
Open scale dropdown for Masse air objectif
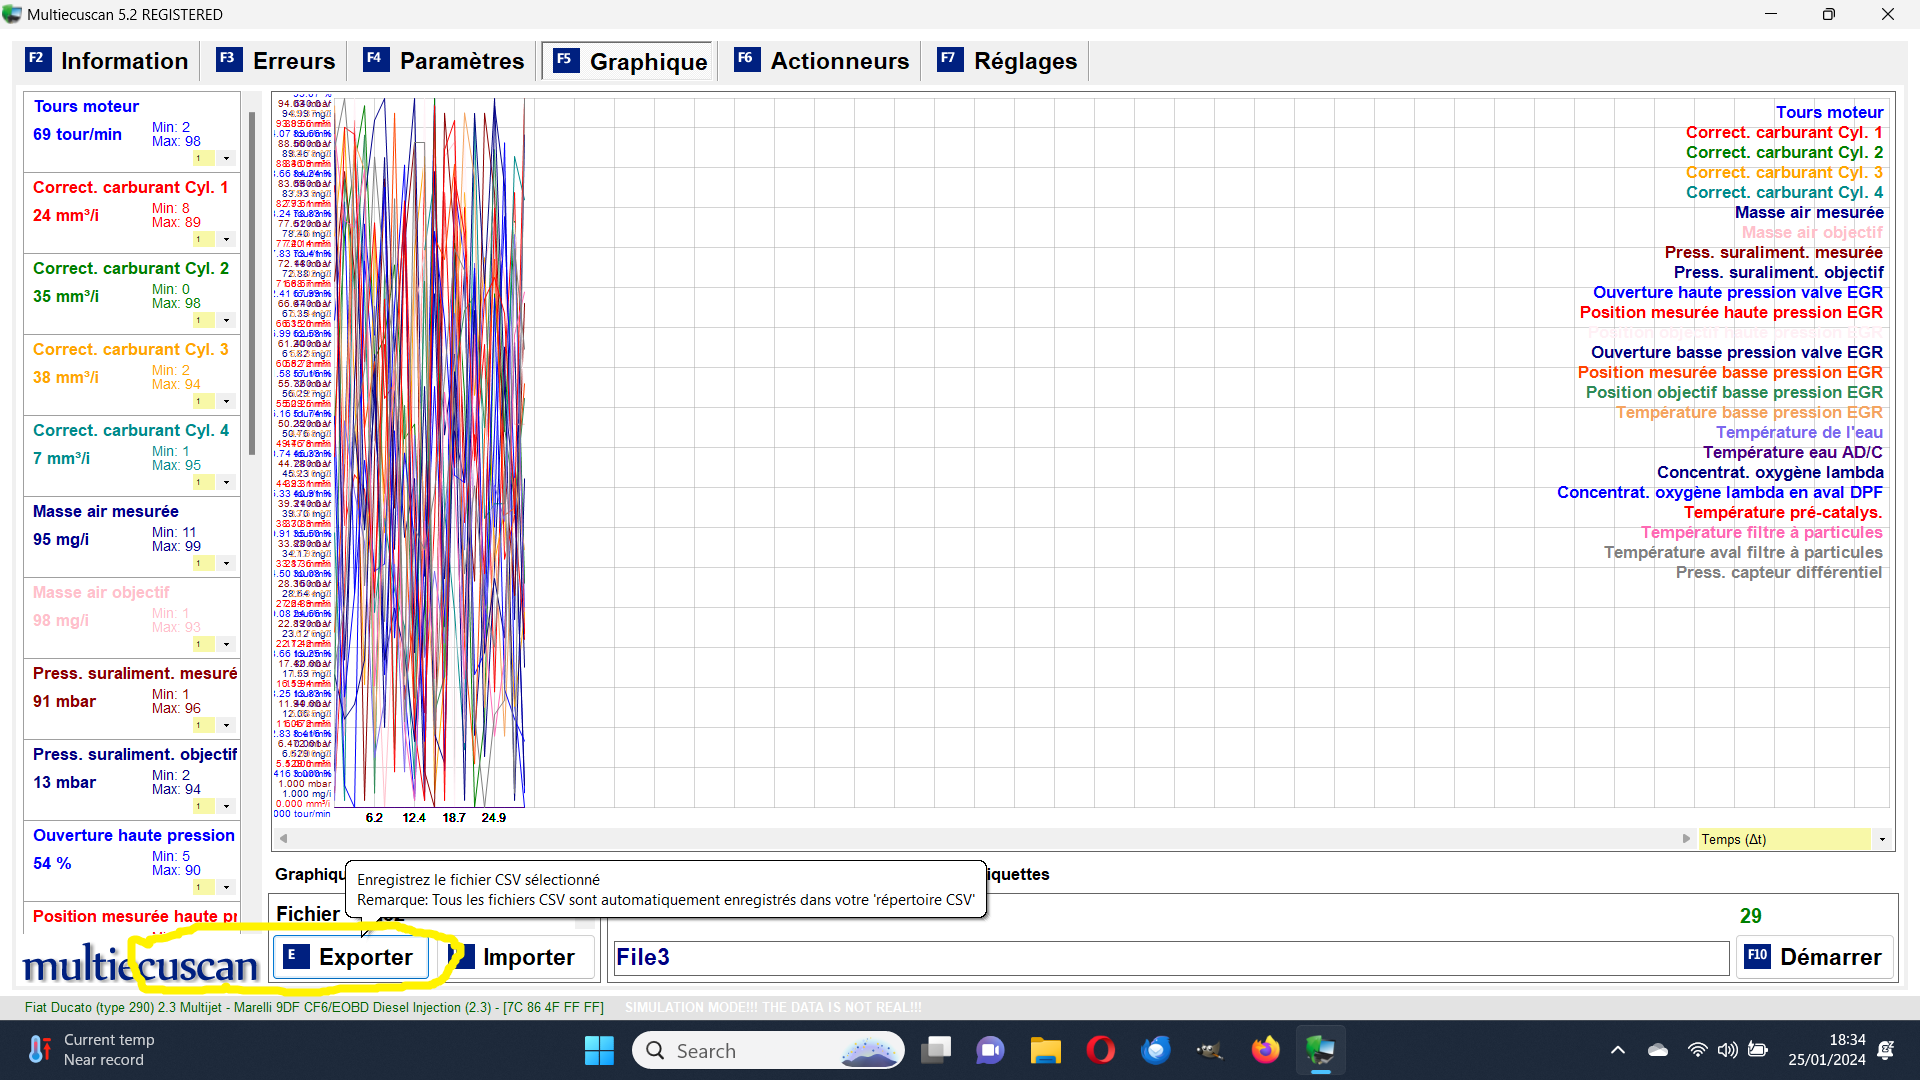tap(226, 644)
